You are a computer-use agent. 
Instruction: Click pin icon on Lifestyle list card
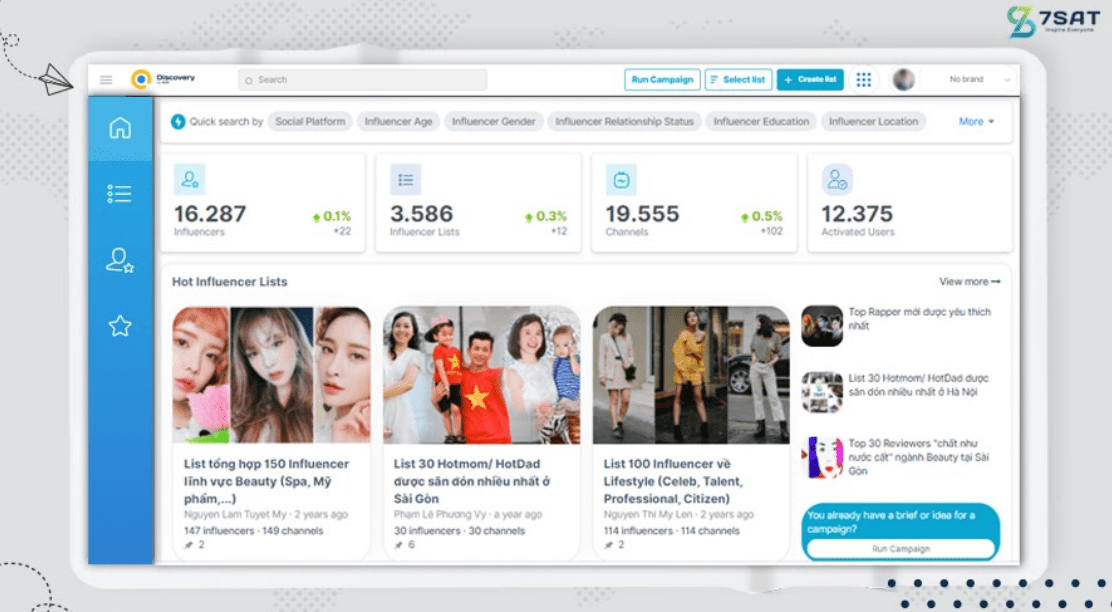608,545
